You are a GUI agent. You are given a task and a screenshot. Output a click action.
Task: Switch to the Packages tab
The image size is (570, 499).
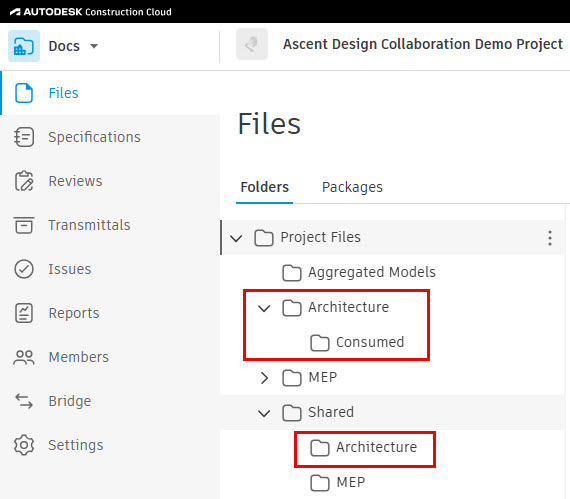(352, 187)
